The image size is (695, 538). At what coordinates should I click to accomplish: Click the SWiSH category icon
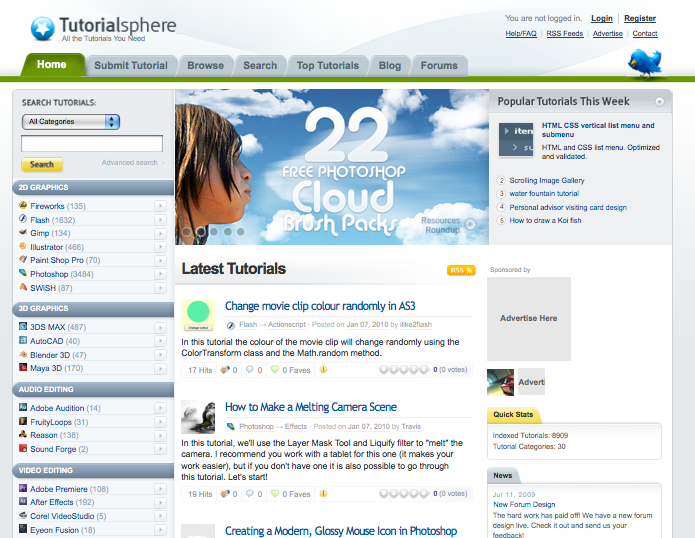coord(23,287)
